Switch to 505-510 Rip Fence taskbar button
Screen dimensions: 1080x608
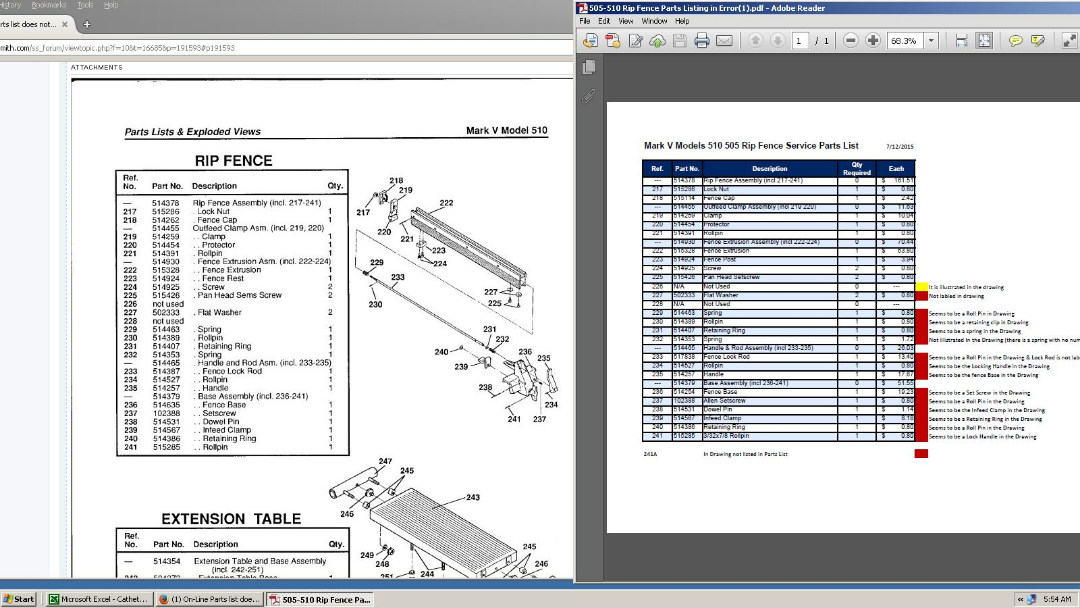pos(320,599)
